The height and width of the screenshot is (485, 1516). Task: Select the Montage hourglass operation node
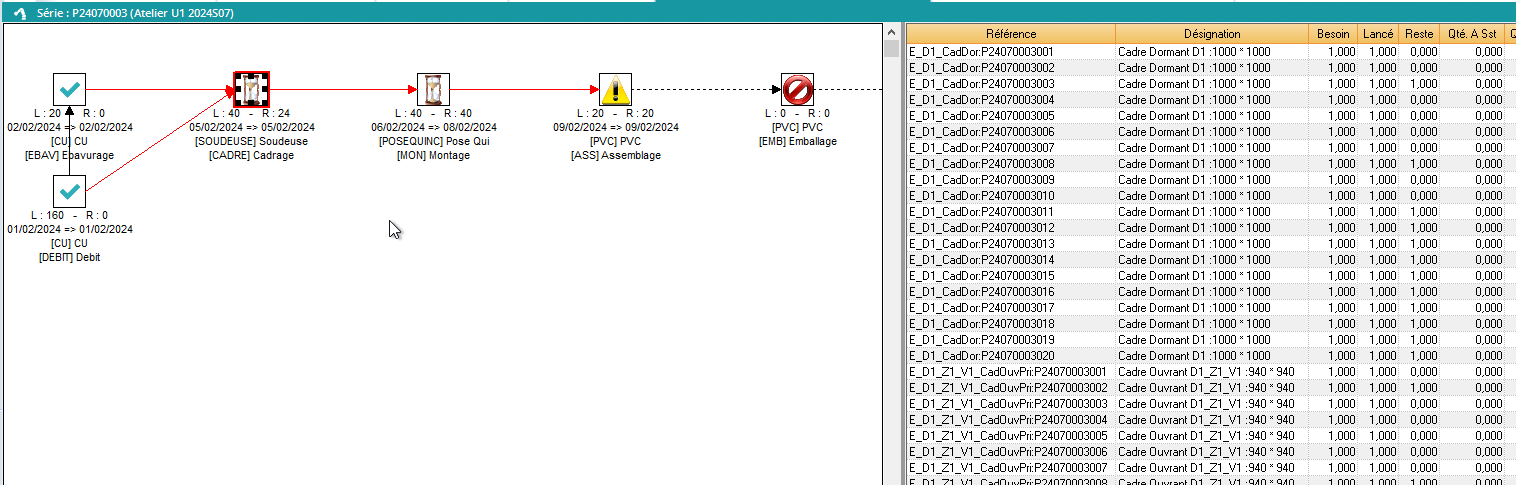click(433, 89)
